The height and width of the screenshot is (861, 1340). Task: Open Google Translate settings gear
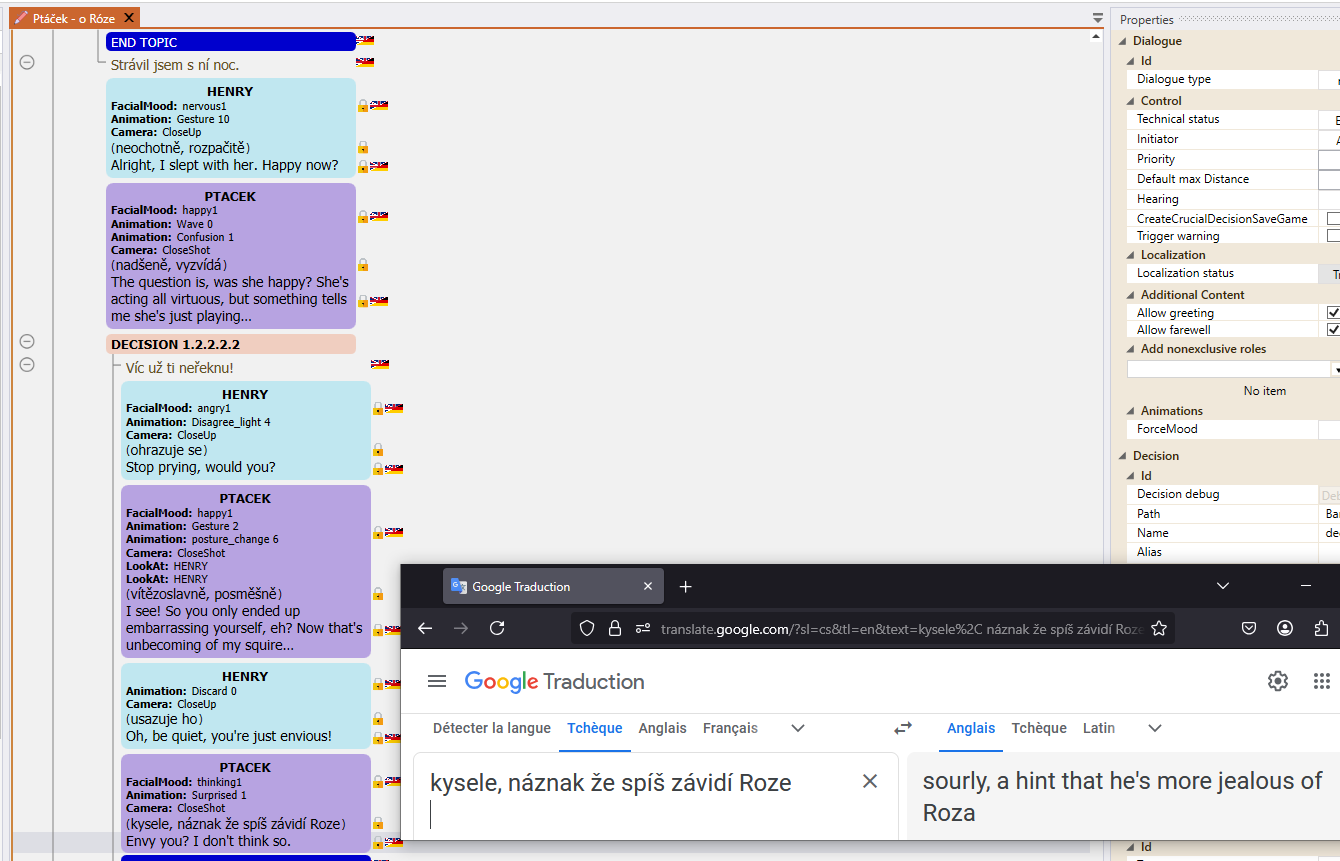[x=1278, y=681]
